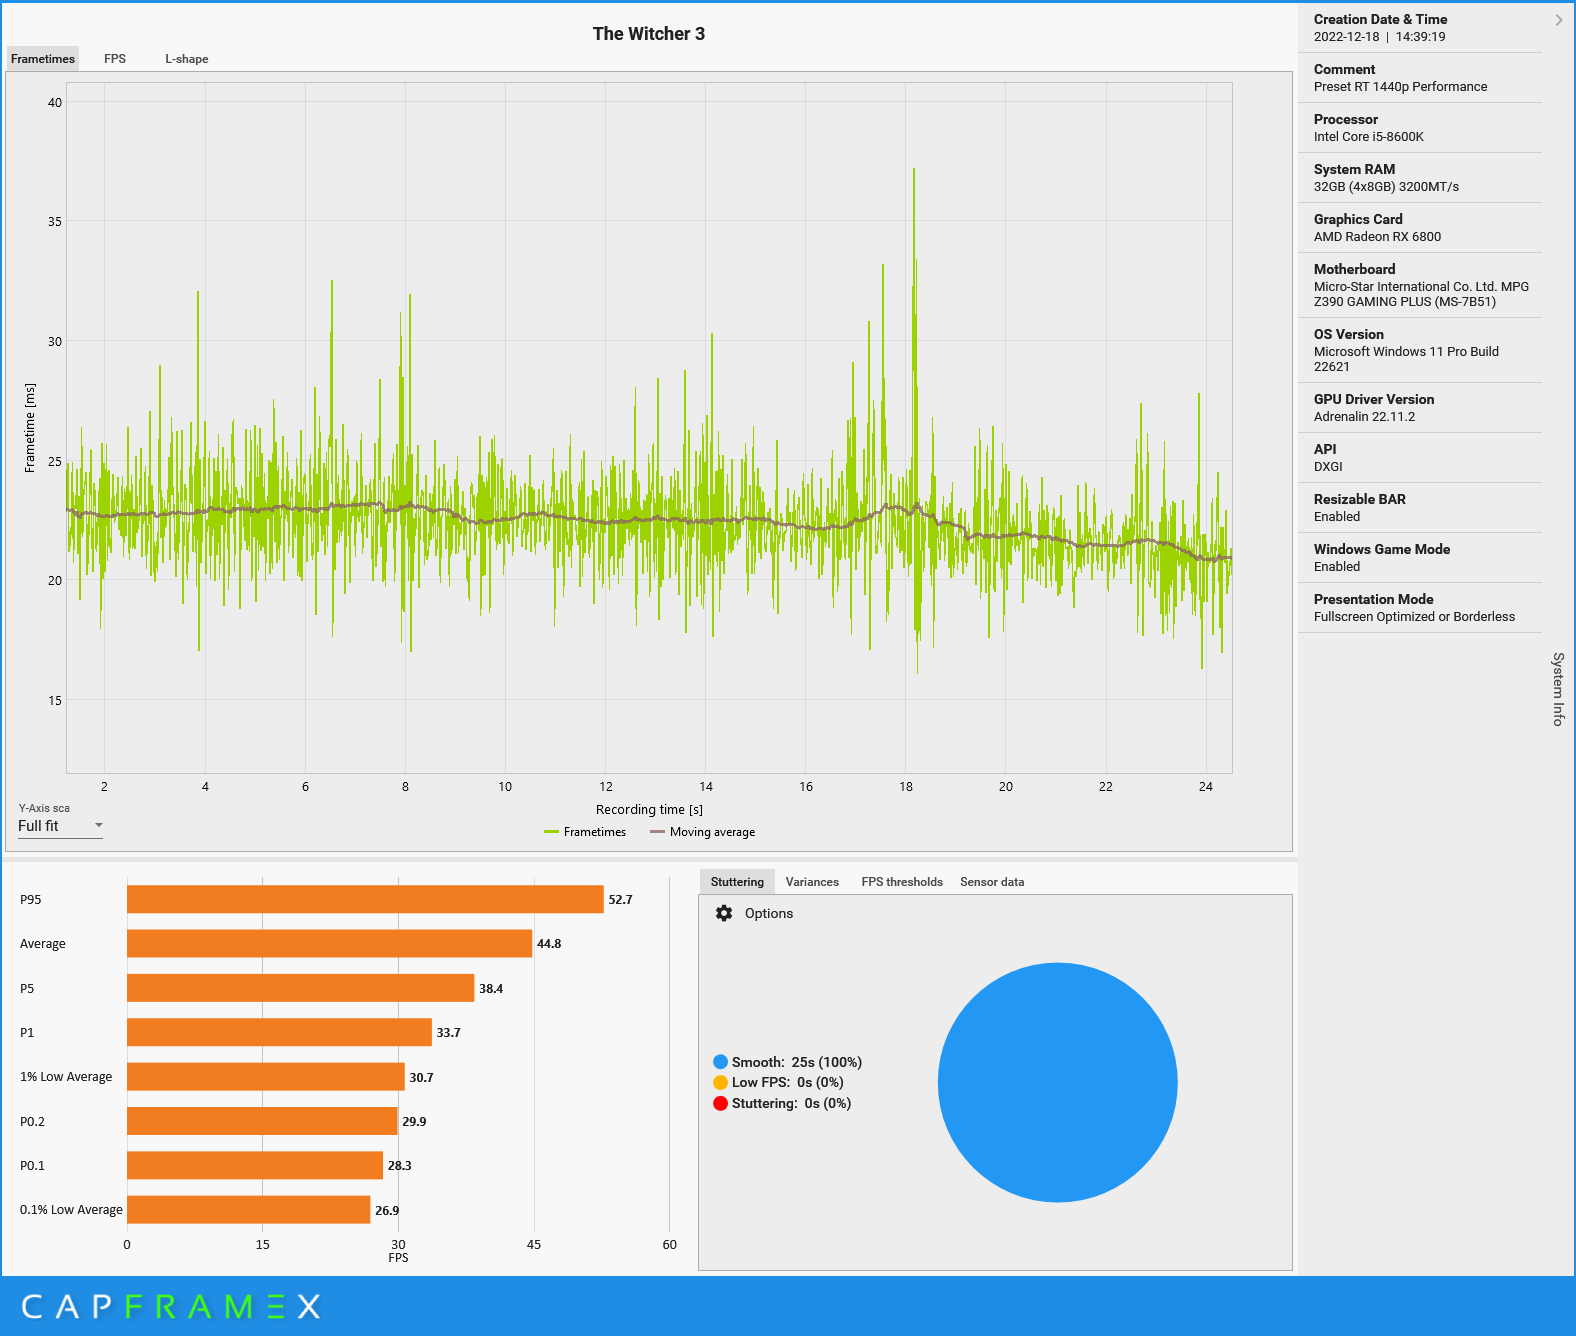Click the Options label
The width and height of the screenshot is (1576, 1336).
[x=768, y=913]
